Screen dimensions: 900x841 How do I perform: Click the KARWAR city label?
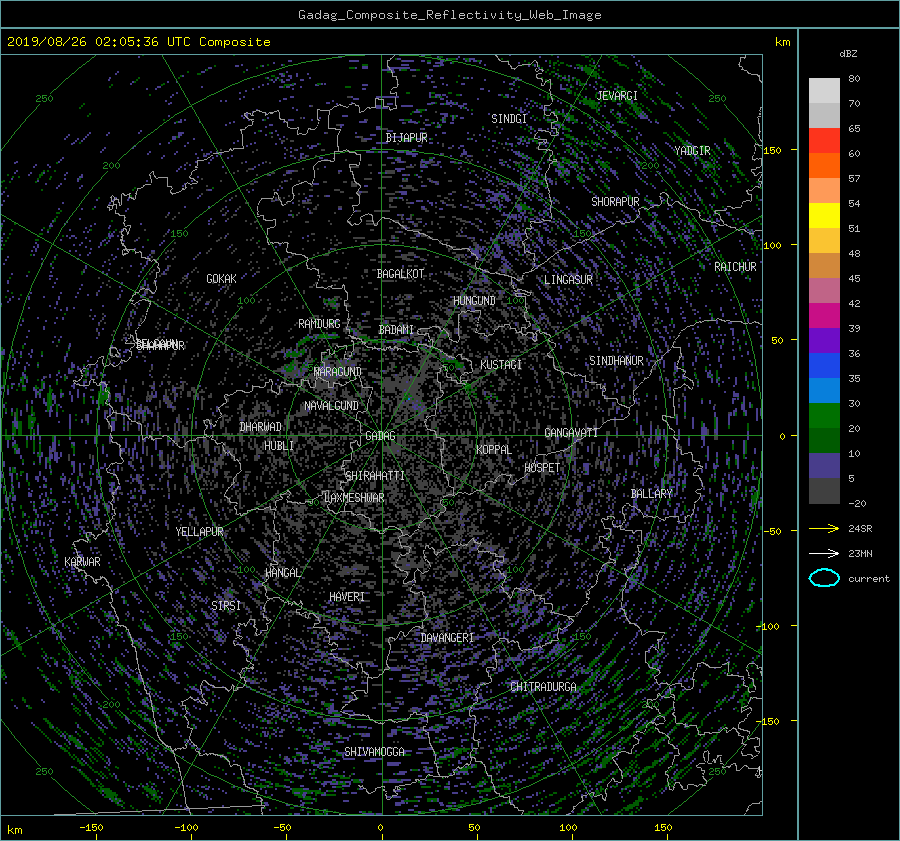[82, 562]
